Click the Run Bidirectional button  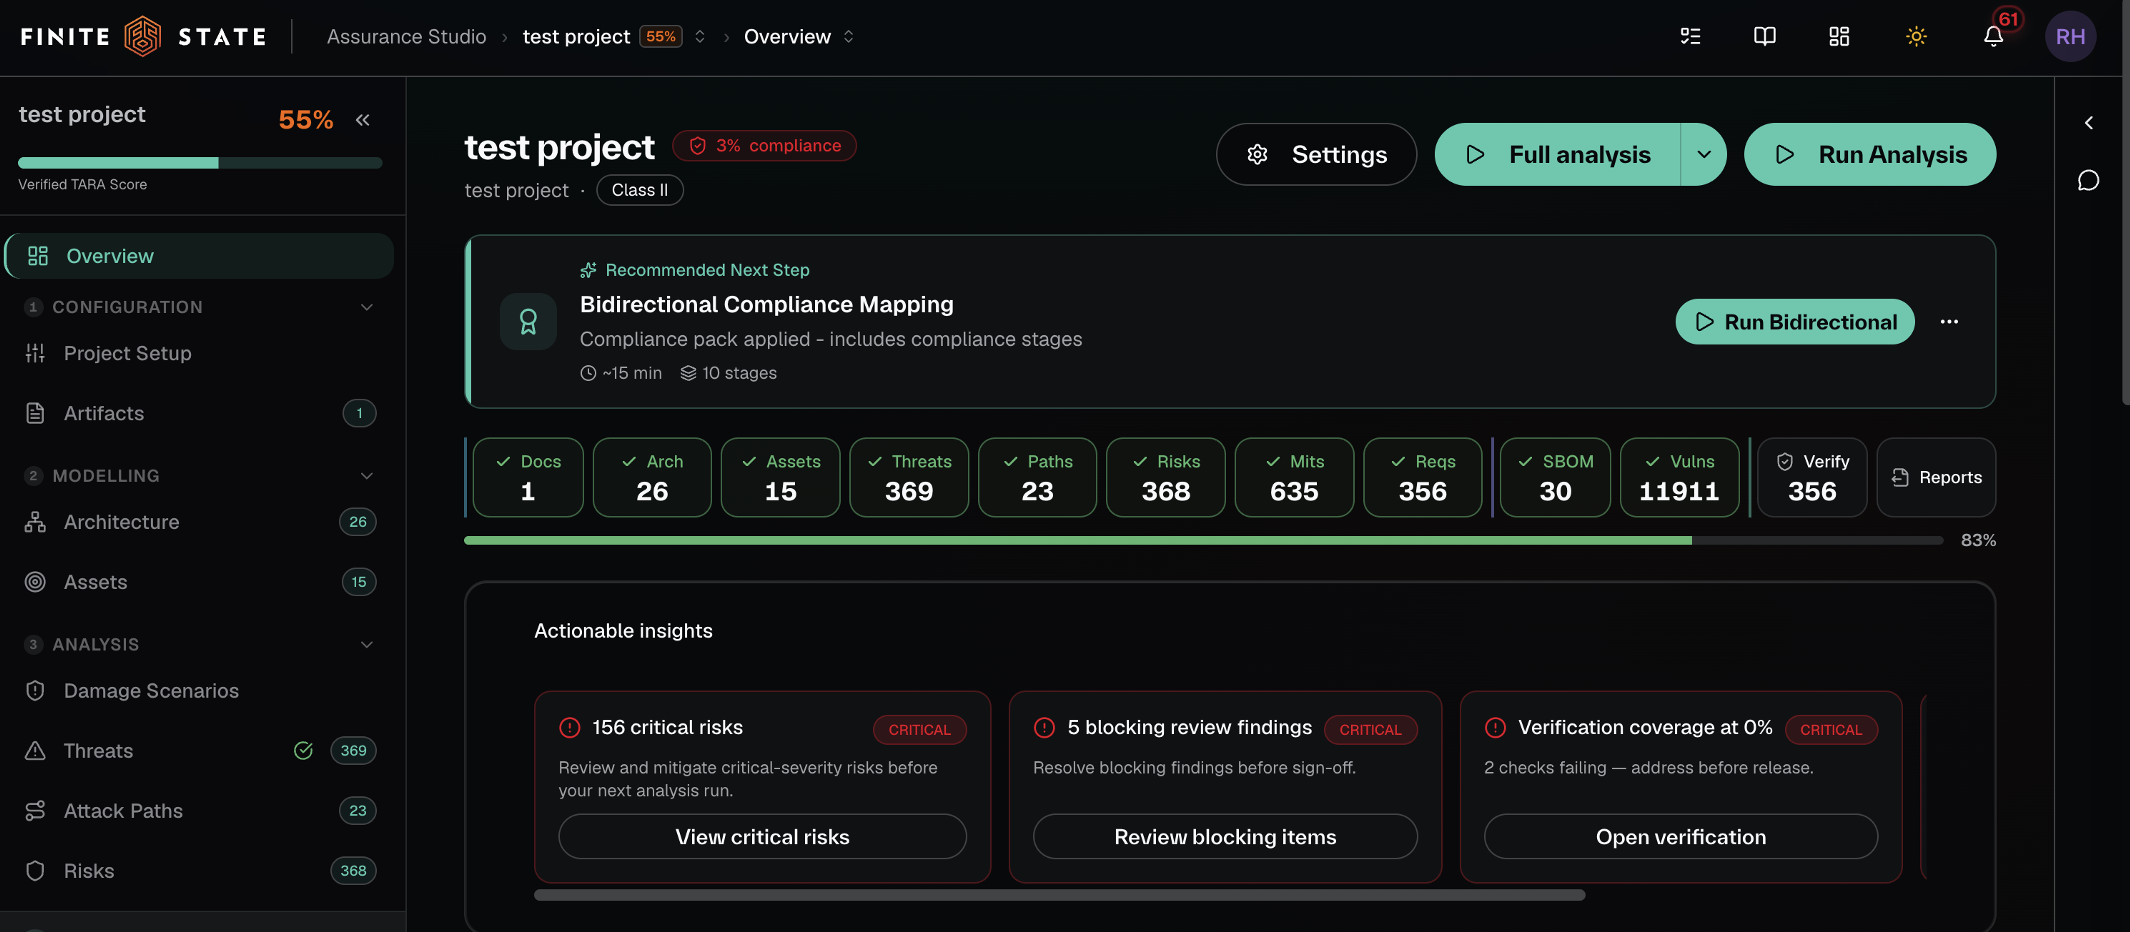[1795, 322]
